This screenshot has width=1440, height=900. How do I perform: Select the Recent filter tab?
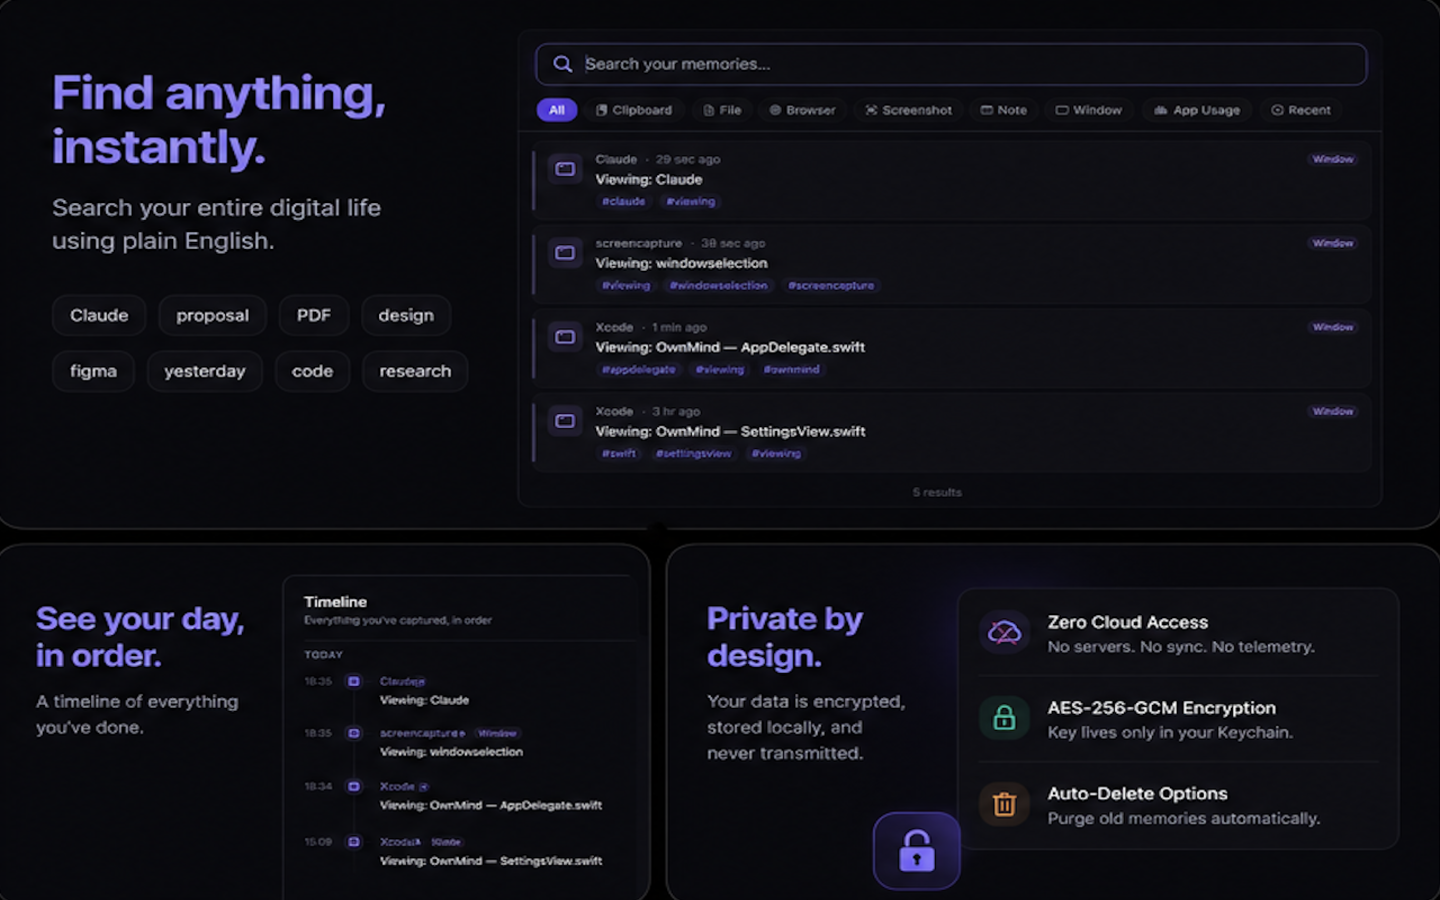coord(1301,110)
